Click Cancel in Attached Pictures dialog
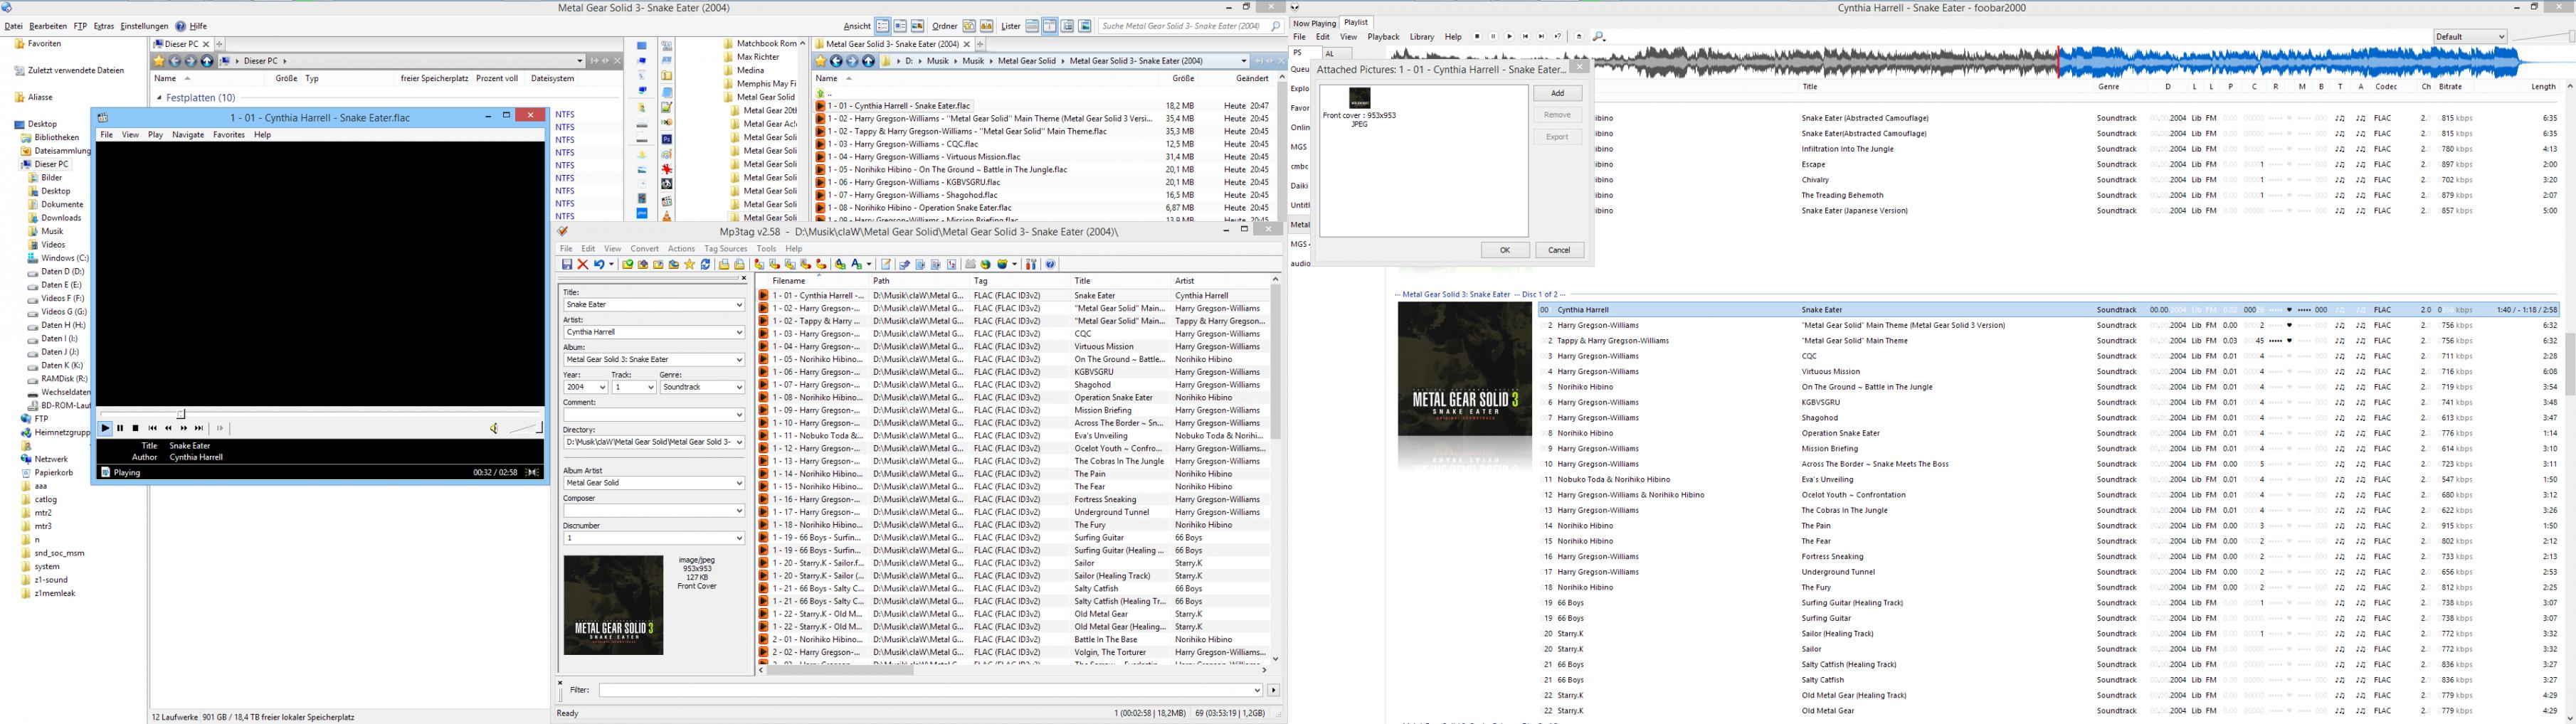The image size is (2576, 724). 1559,250
